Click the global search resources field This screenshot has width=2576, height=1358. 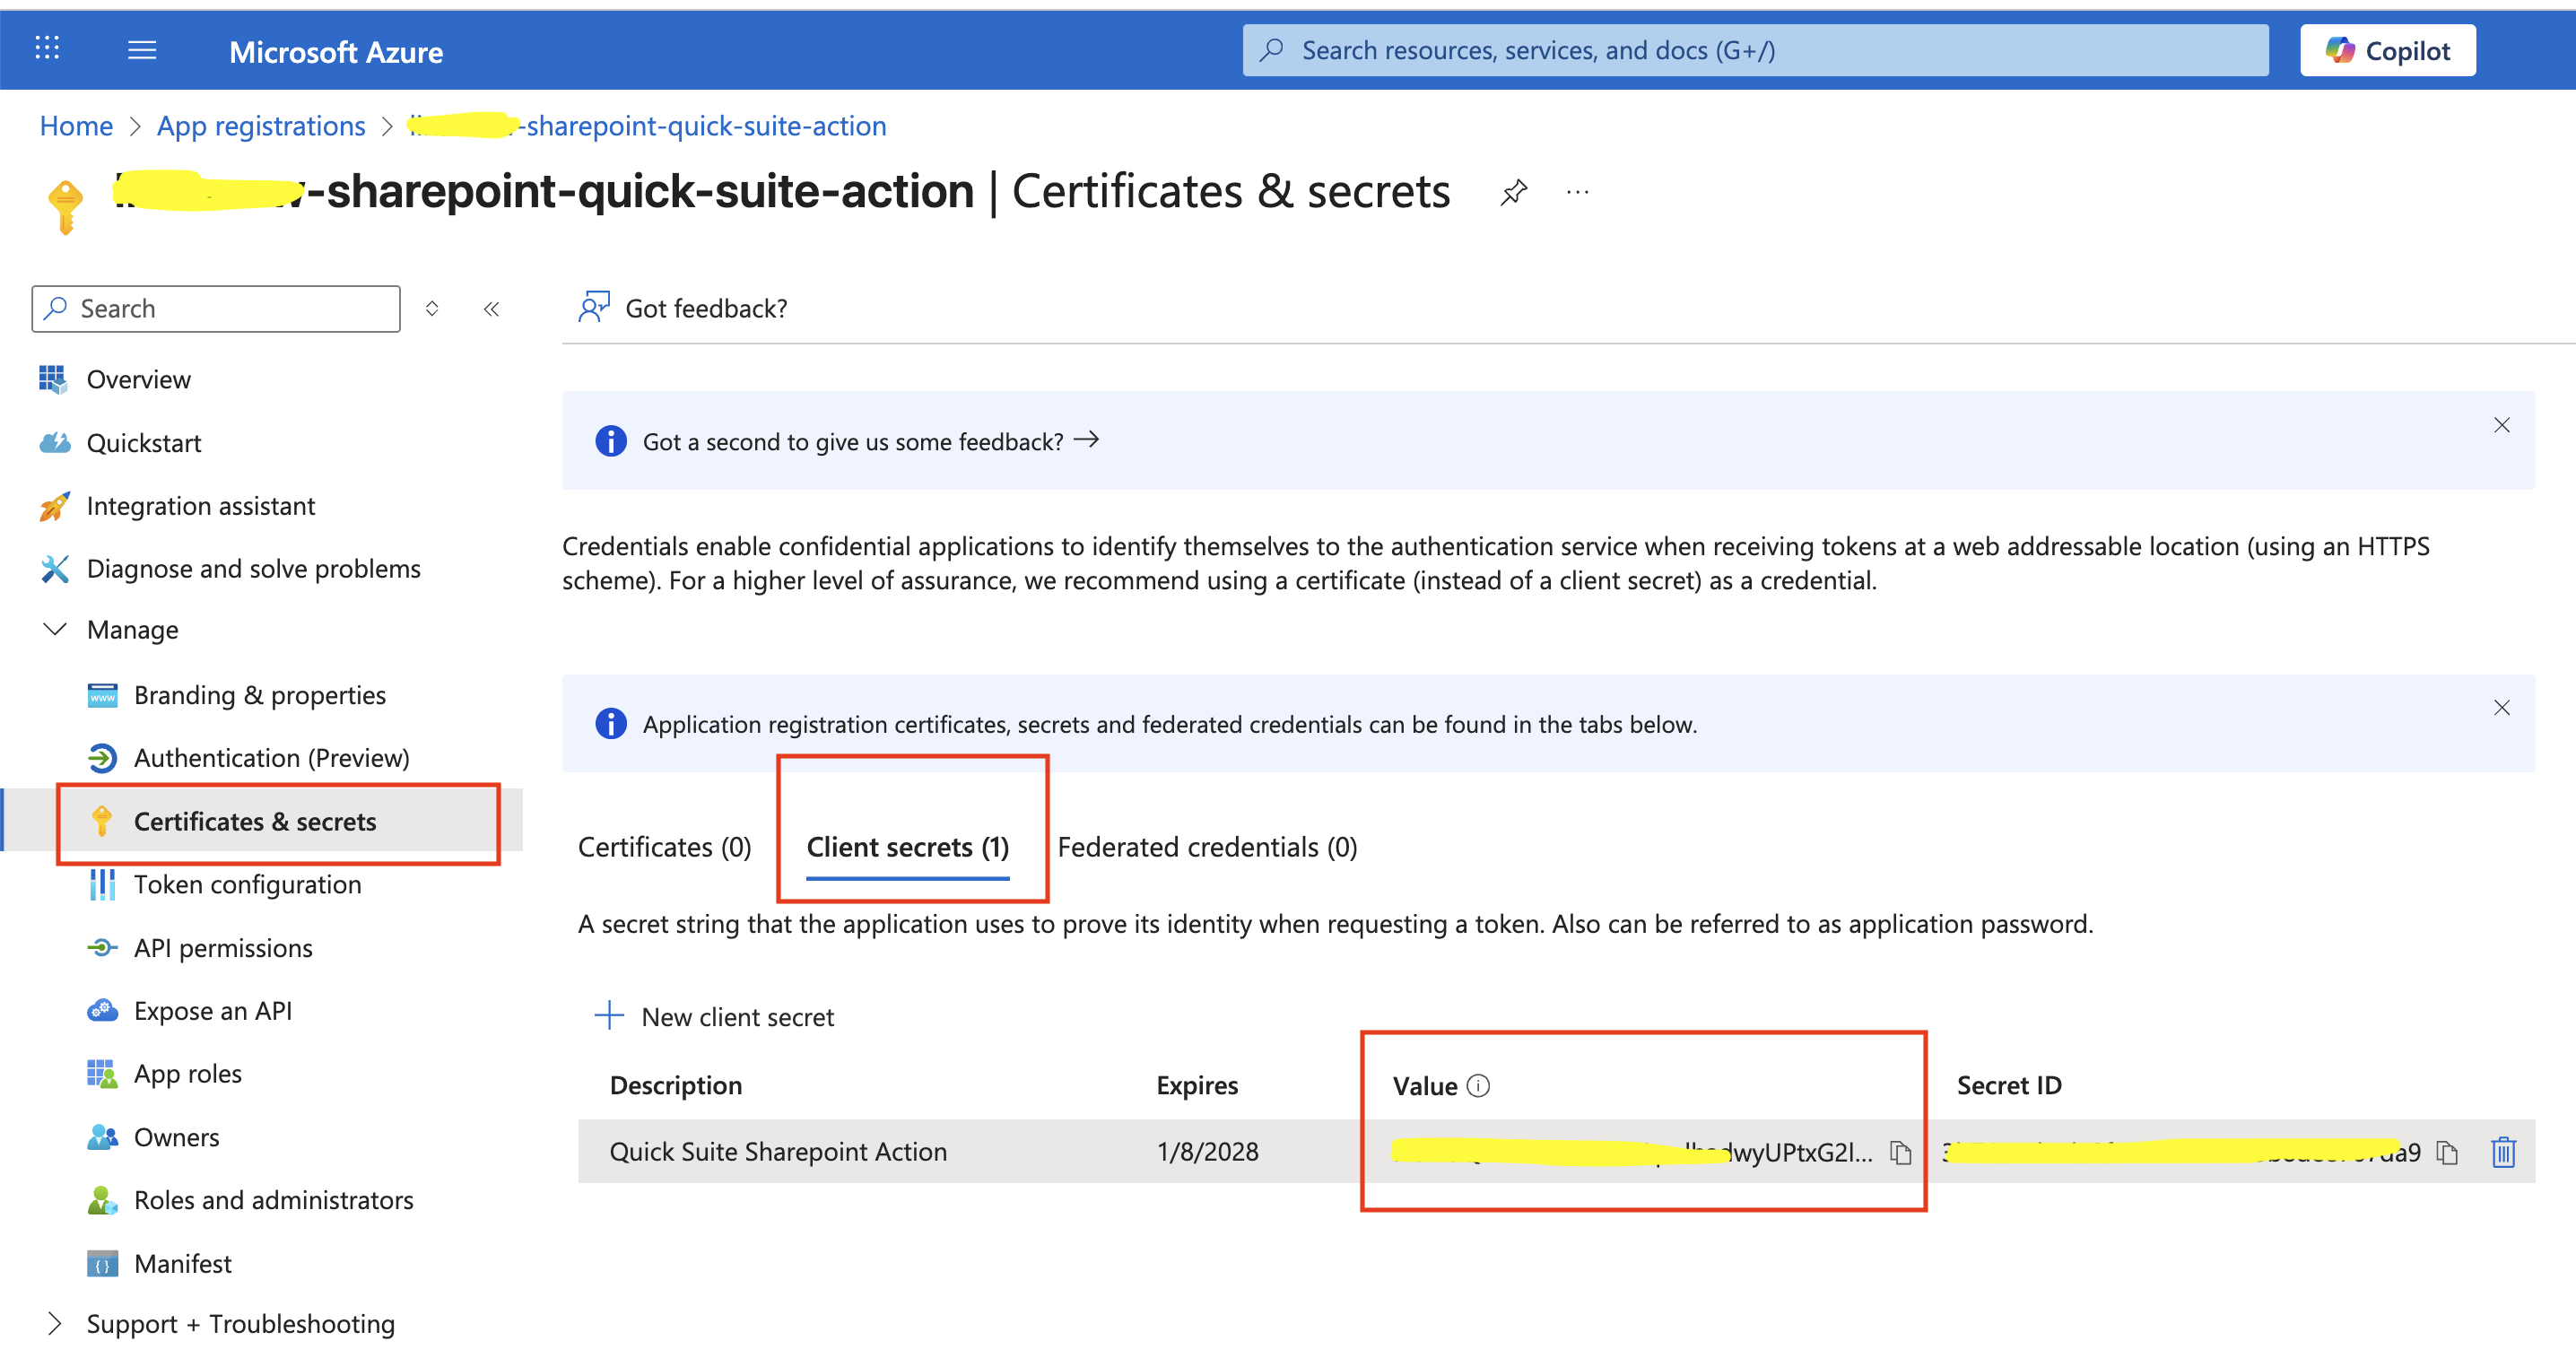(x=1755, y=50)
